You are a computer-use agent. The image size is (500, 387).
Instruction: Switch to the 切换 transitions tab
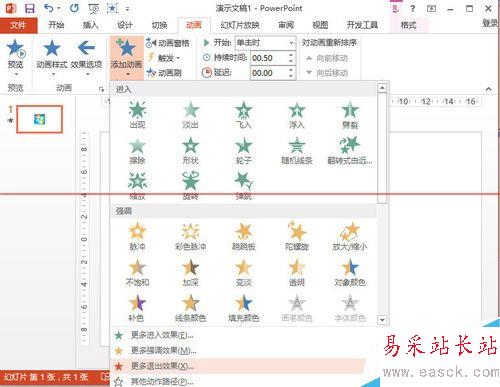click(x=159, y=25)
